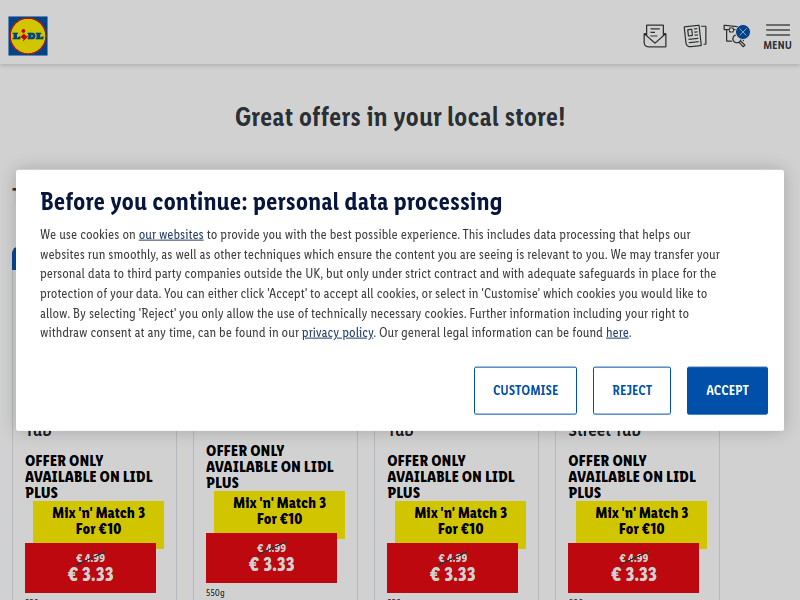This screenshot has height=600, width=800.
Task: Click fourth product's Lidl Plus offer text
Action: (x=632, y=476)
